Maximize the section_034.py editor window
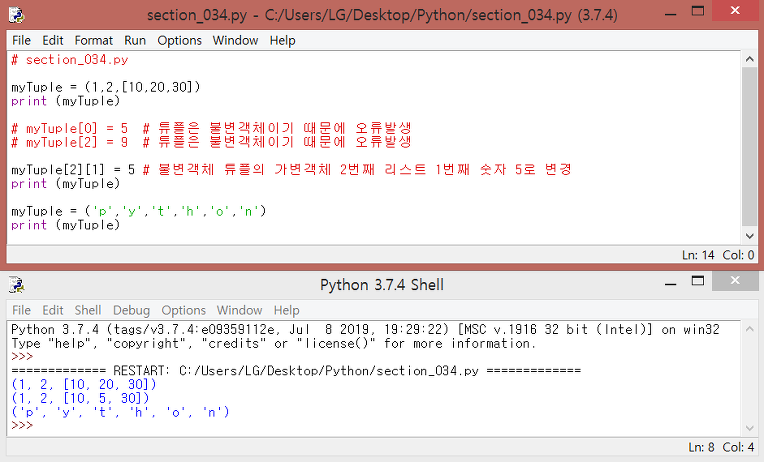 [698, 12]
